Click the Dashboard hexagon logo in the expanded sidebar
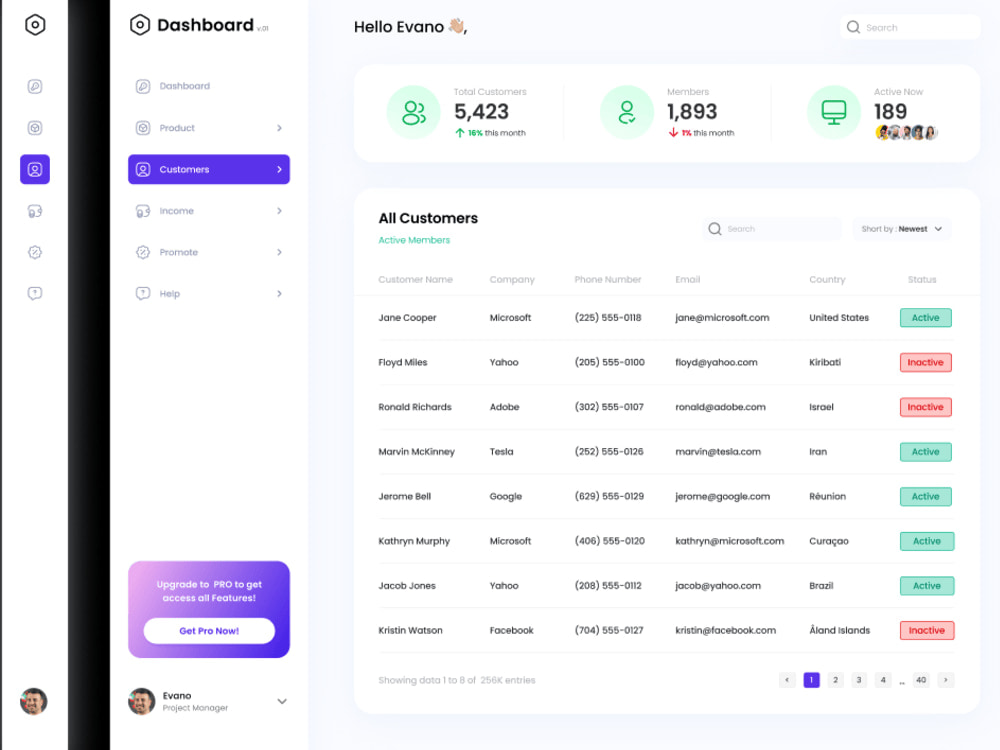The width and height of the screenshot is (1000, 750). (140, 25)
